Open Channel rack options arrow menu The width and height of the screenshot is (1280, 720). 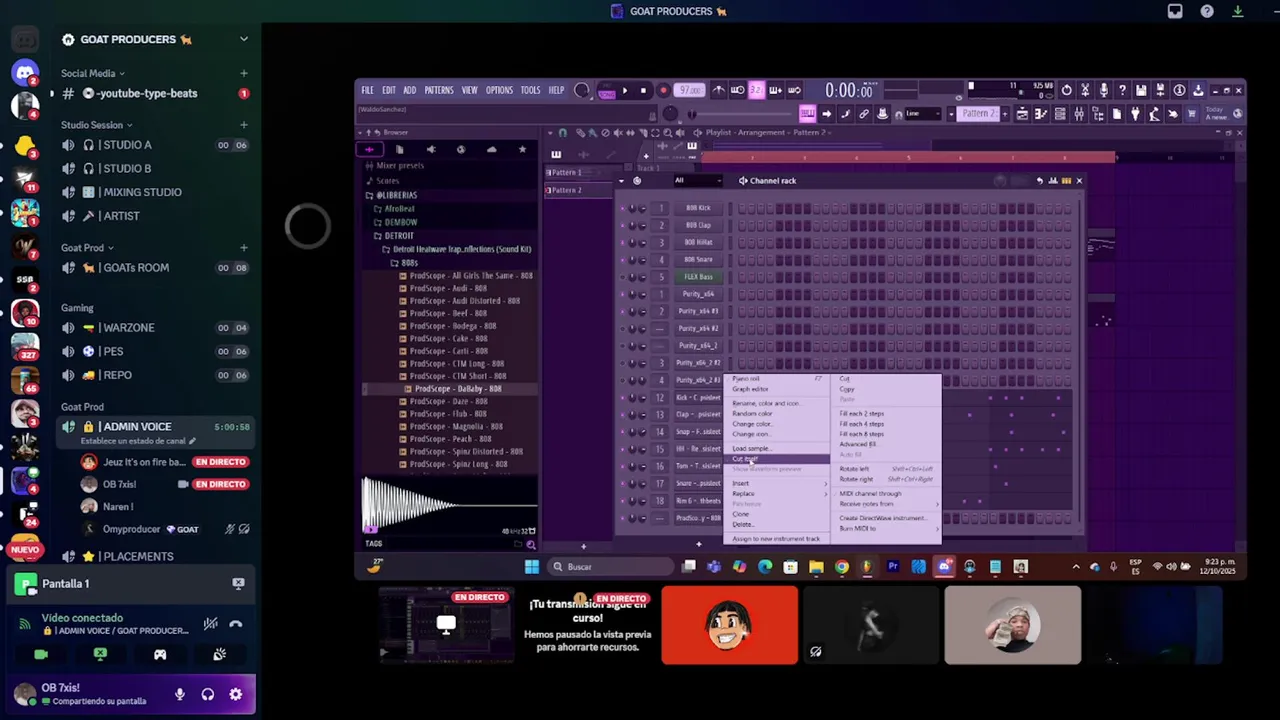click(622, 181)
